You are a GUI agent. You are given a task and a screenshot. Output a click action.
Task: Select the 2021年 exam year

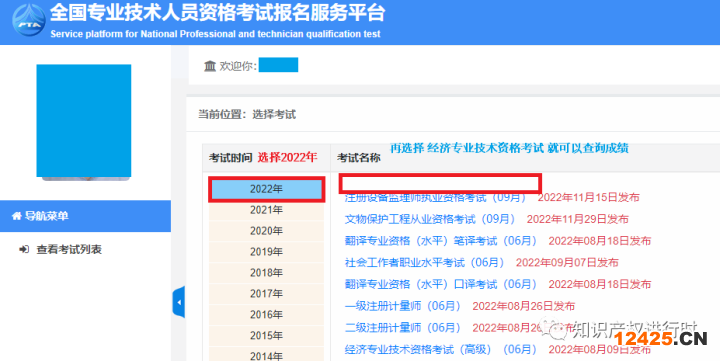click(266, 210)
